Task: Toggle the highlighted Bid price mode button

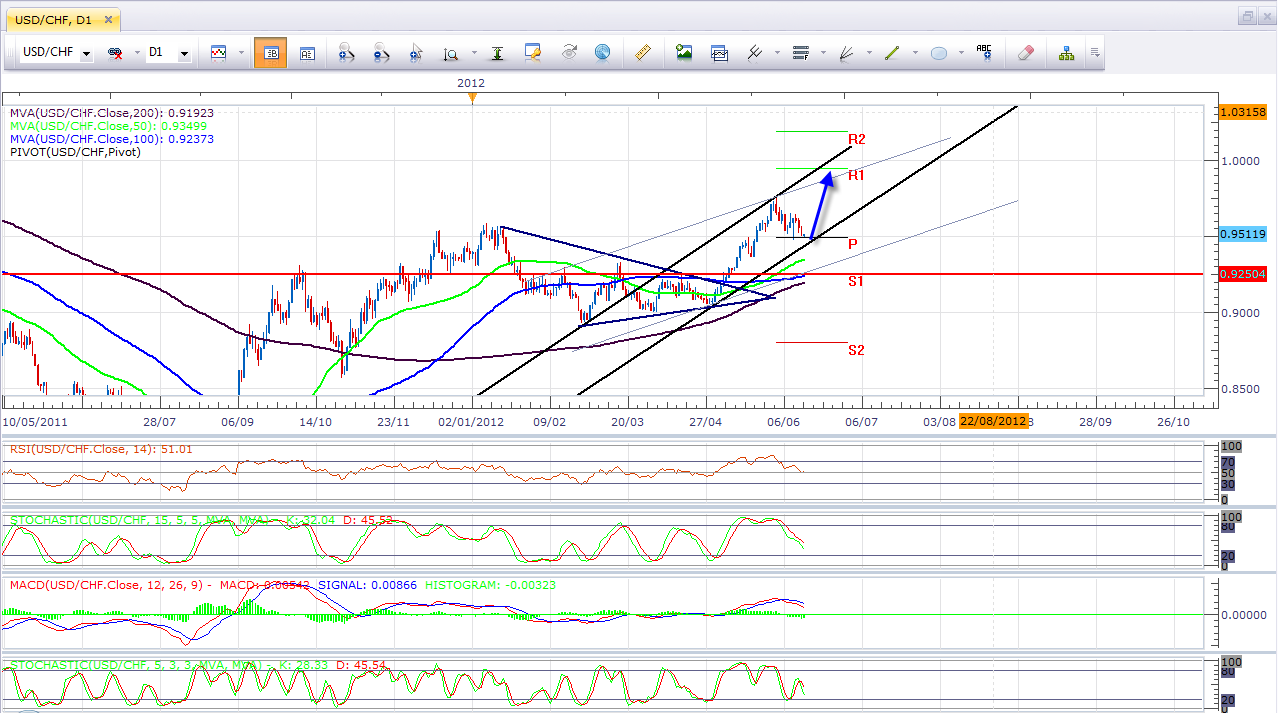Action: point(271,53)
